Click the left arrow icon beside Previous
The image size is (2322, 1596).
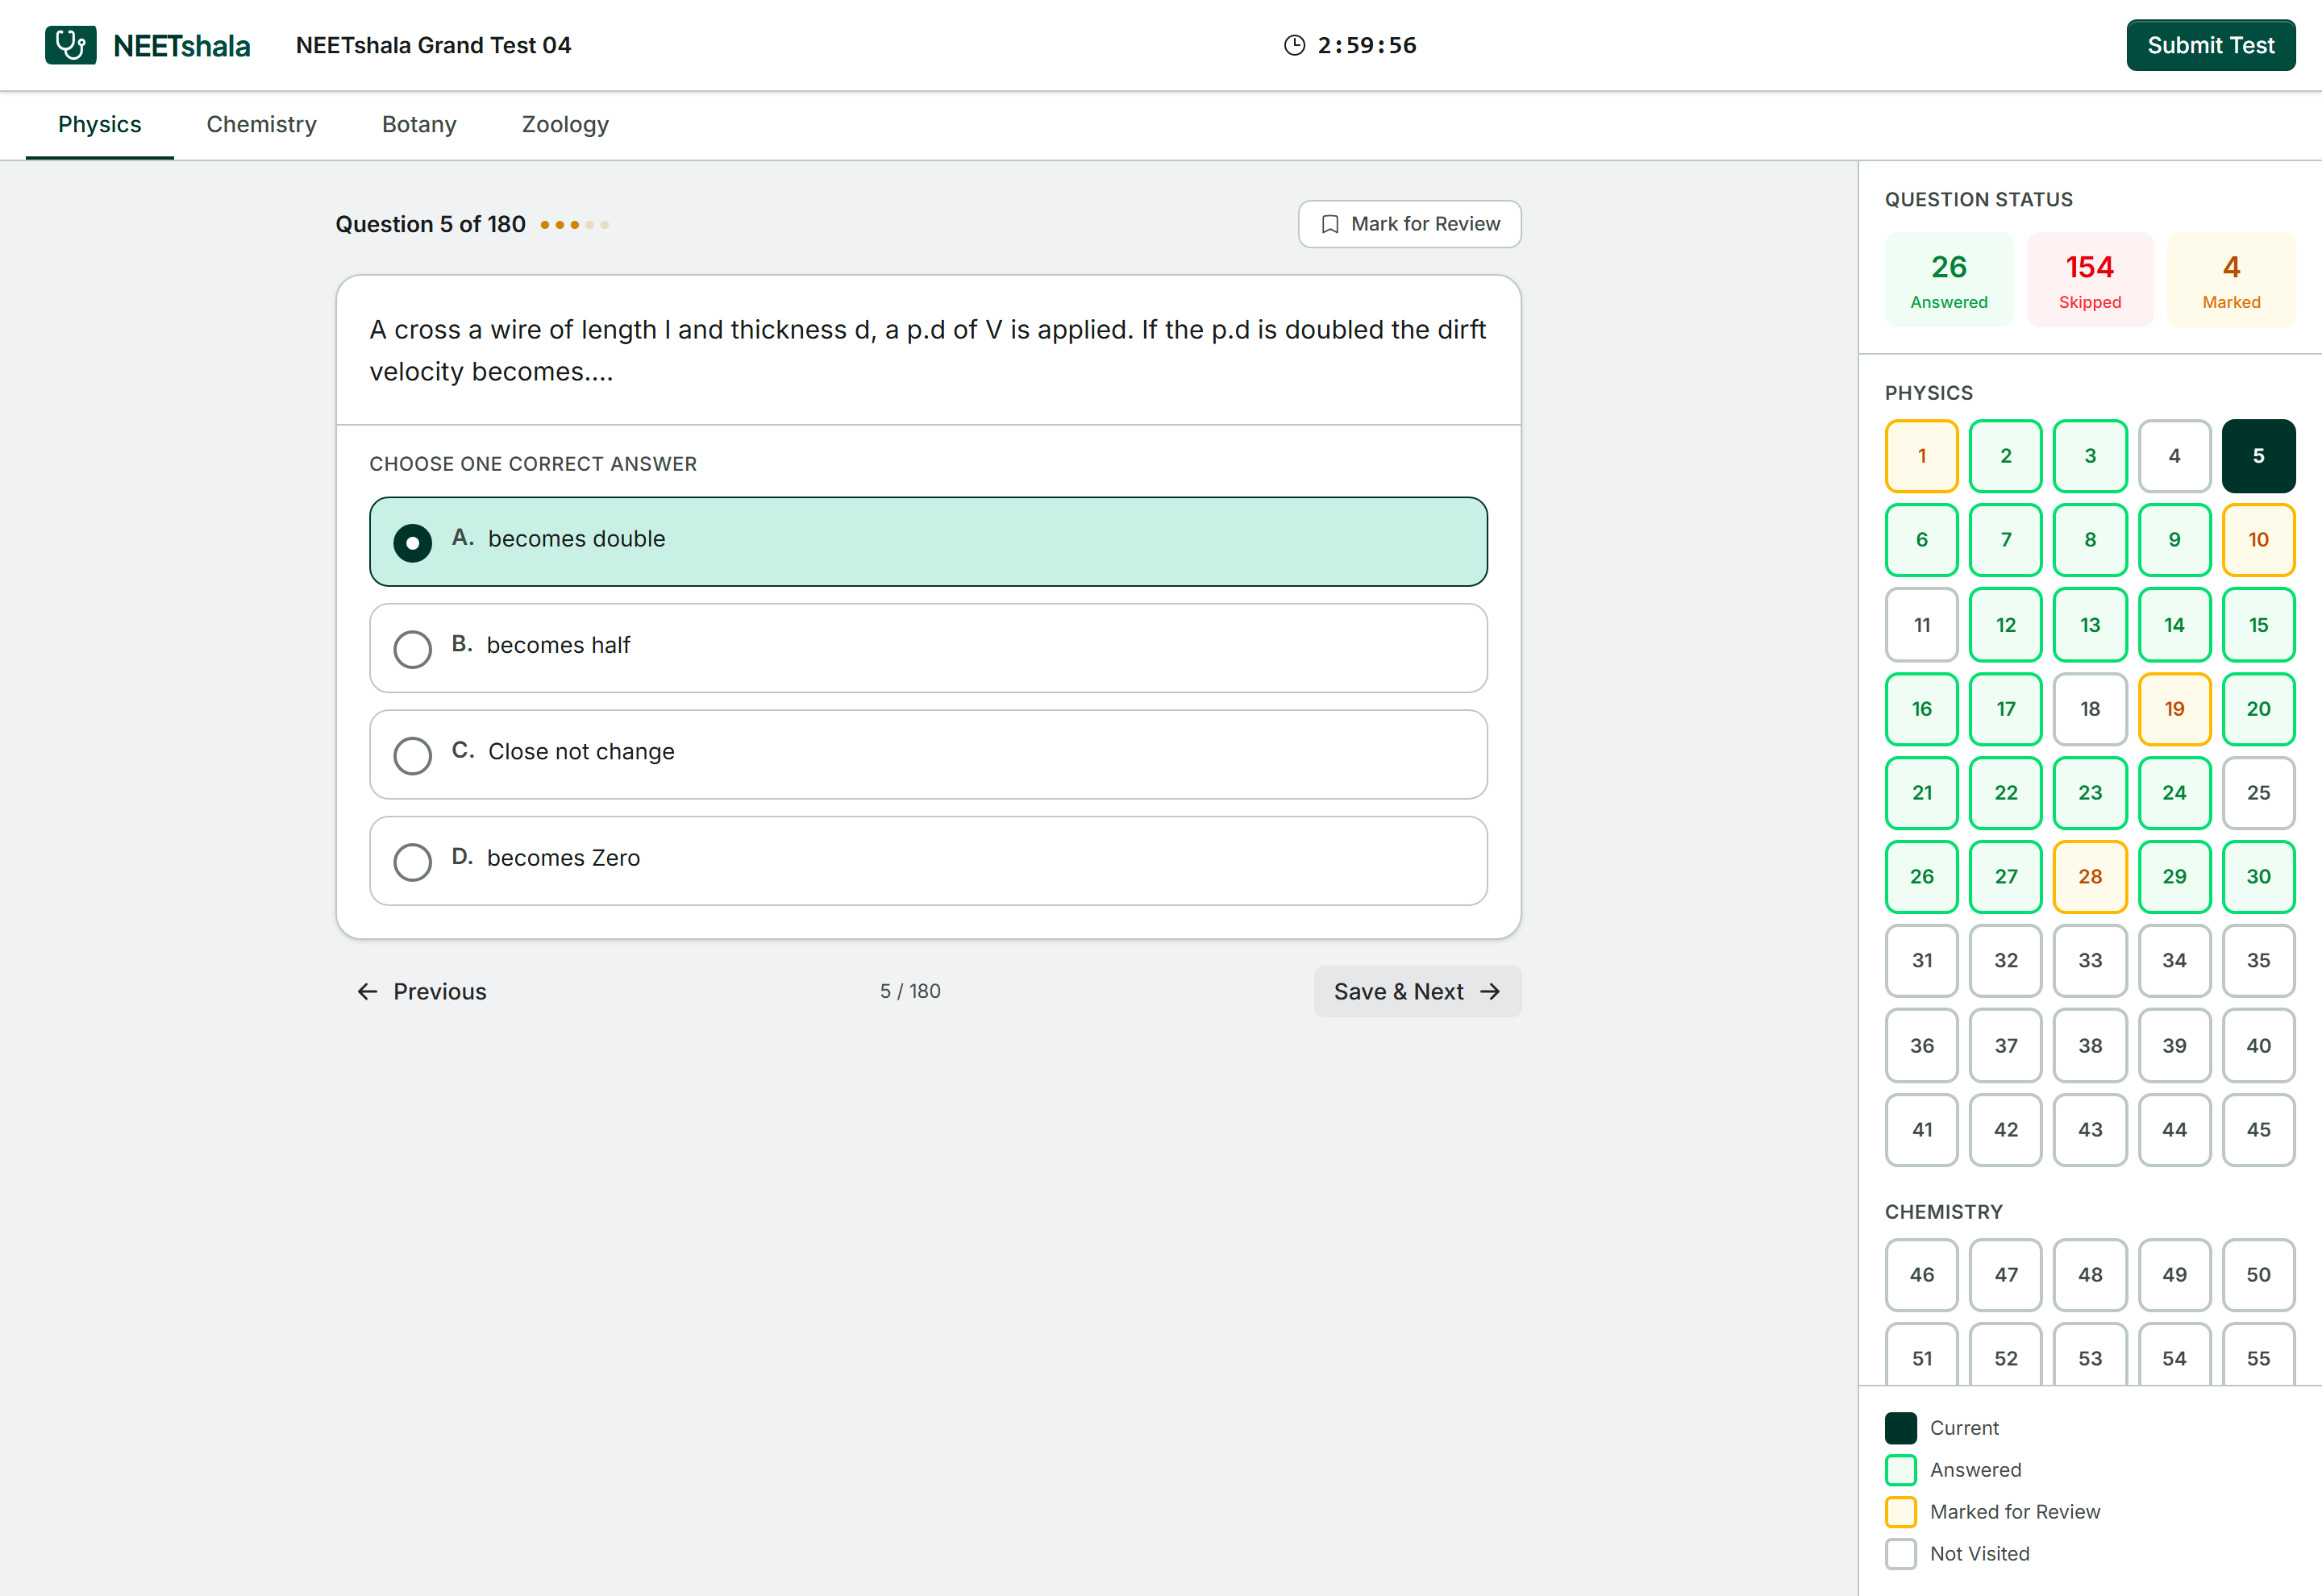tap(368, 991)
